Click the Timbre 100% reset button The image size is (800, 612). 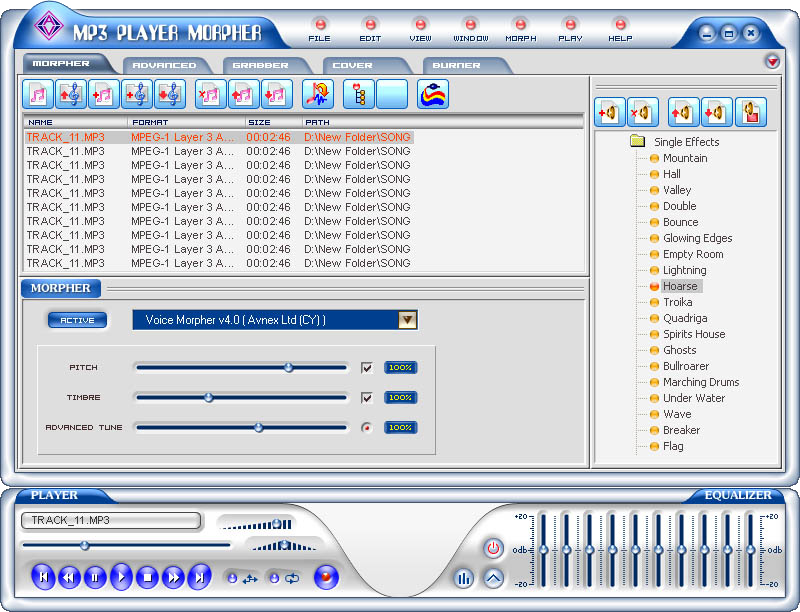tap(401, 397)
